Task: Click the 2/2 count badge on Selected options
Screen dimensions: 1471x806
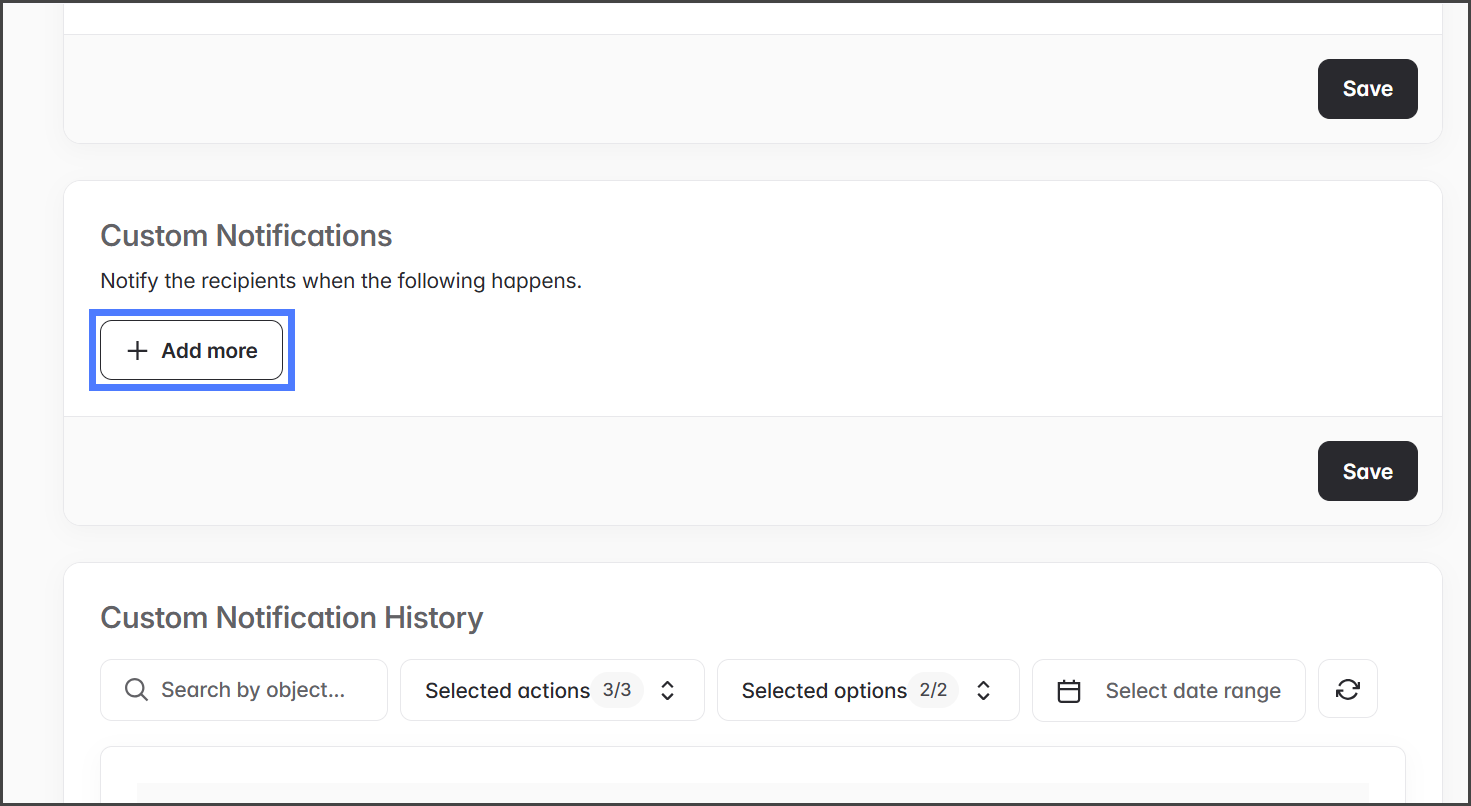Action: (933, 690)
